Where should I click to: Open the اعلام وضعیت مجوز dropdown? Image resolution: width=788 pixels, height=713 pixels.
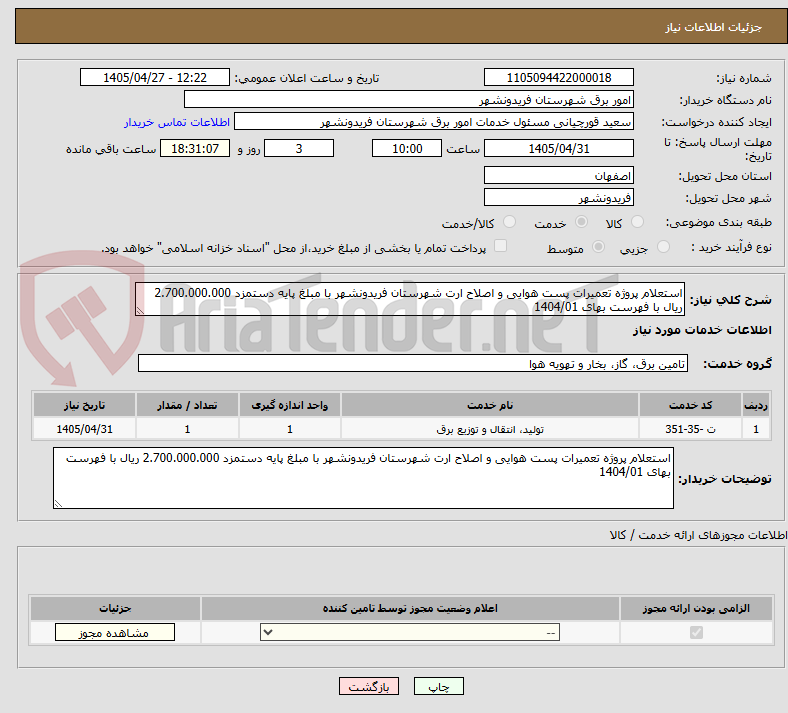(410, 632)
